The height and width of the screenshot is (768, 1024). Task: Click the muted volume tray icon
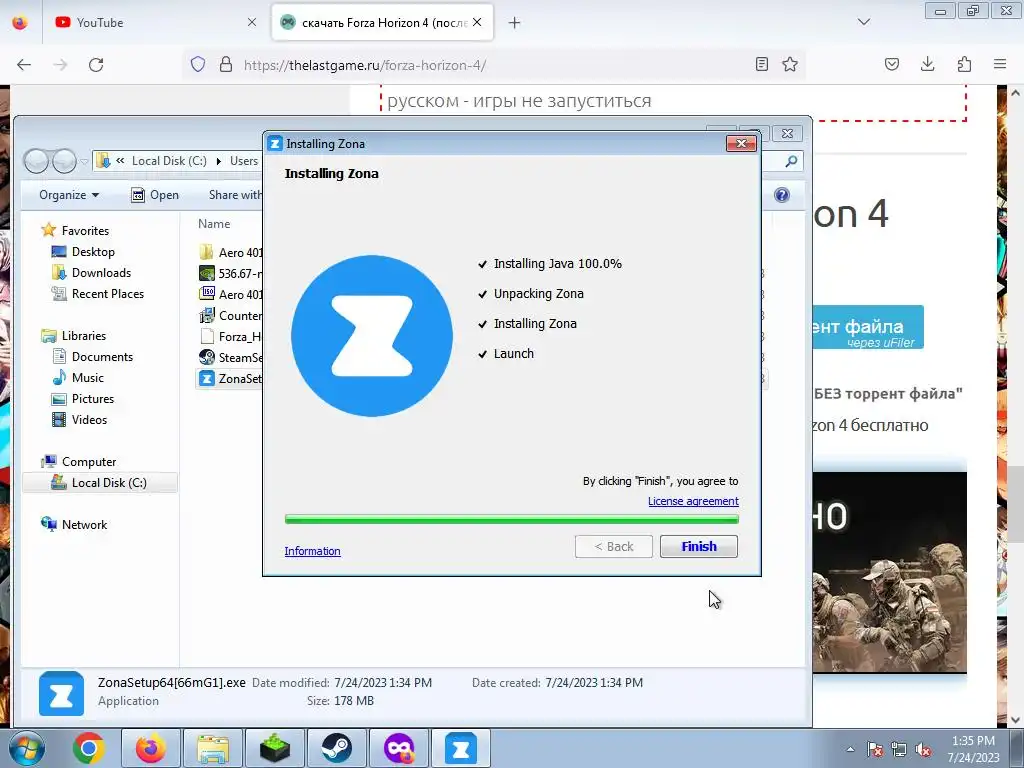[923, 749]
